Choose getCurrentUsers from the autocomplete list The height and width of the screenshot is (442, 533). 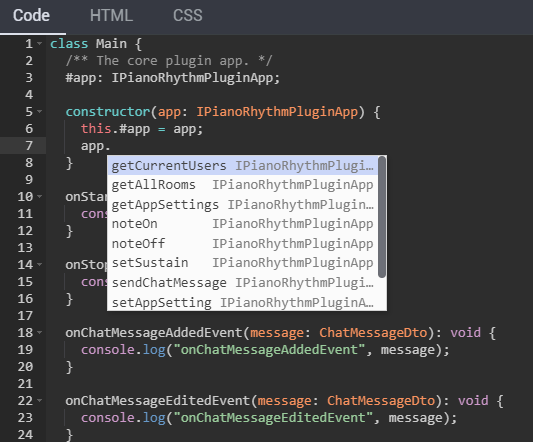pos(243,166)
